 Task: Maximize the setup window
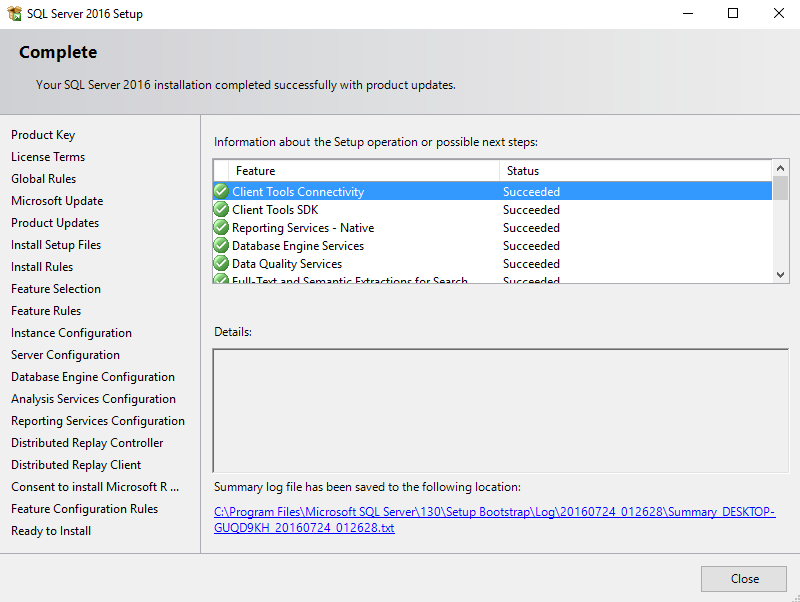pyautogui.click(x=733, y=14)
